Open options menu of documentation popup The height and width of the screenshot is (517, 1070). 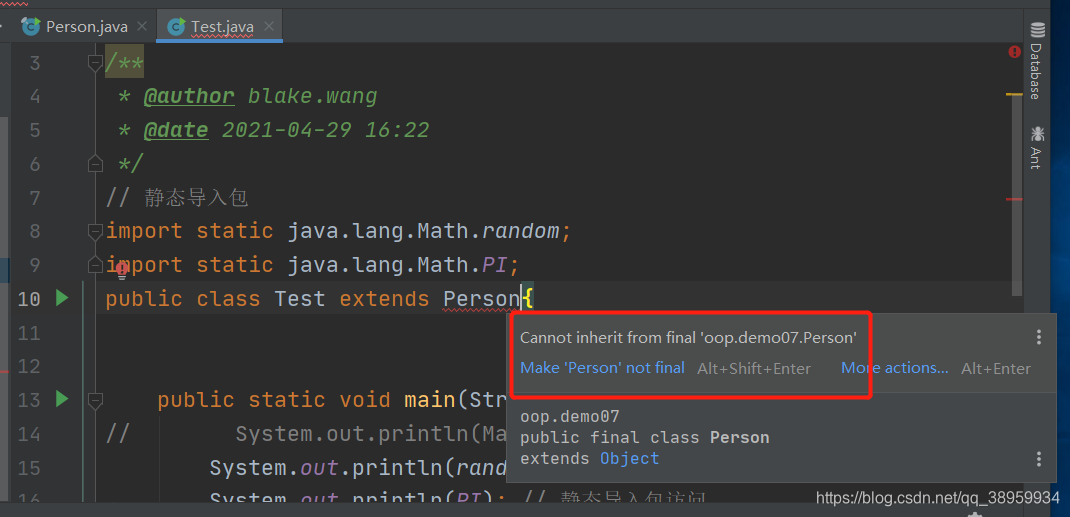(x=1038, y=458)
